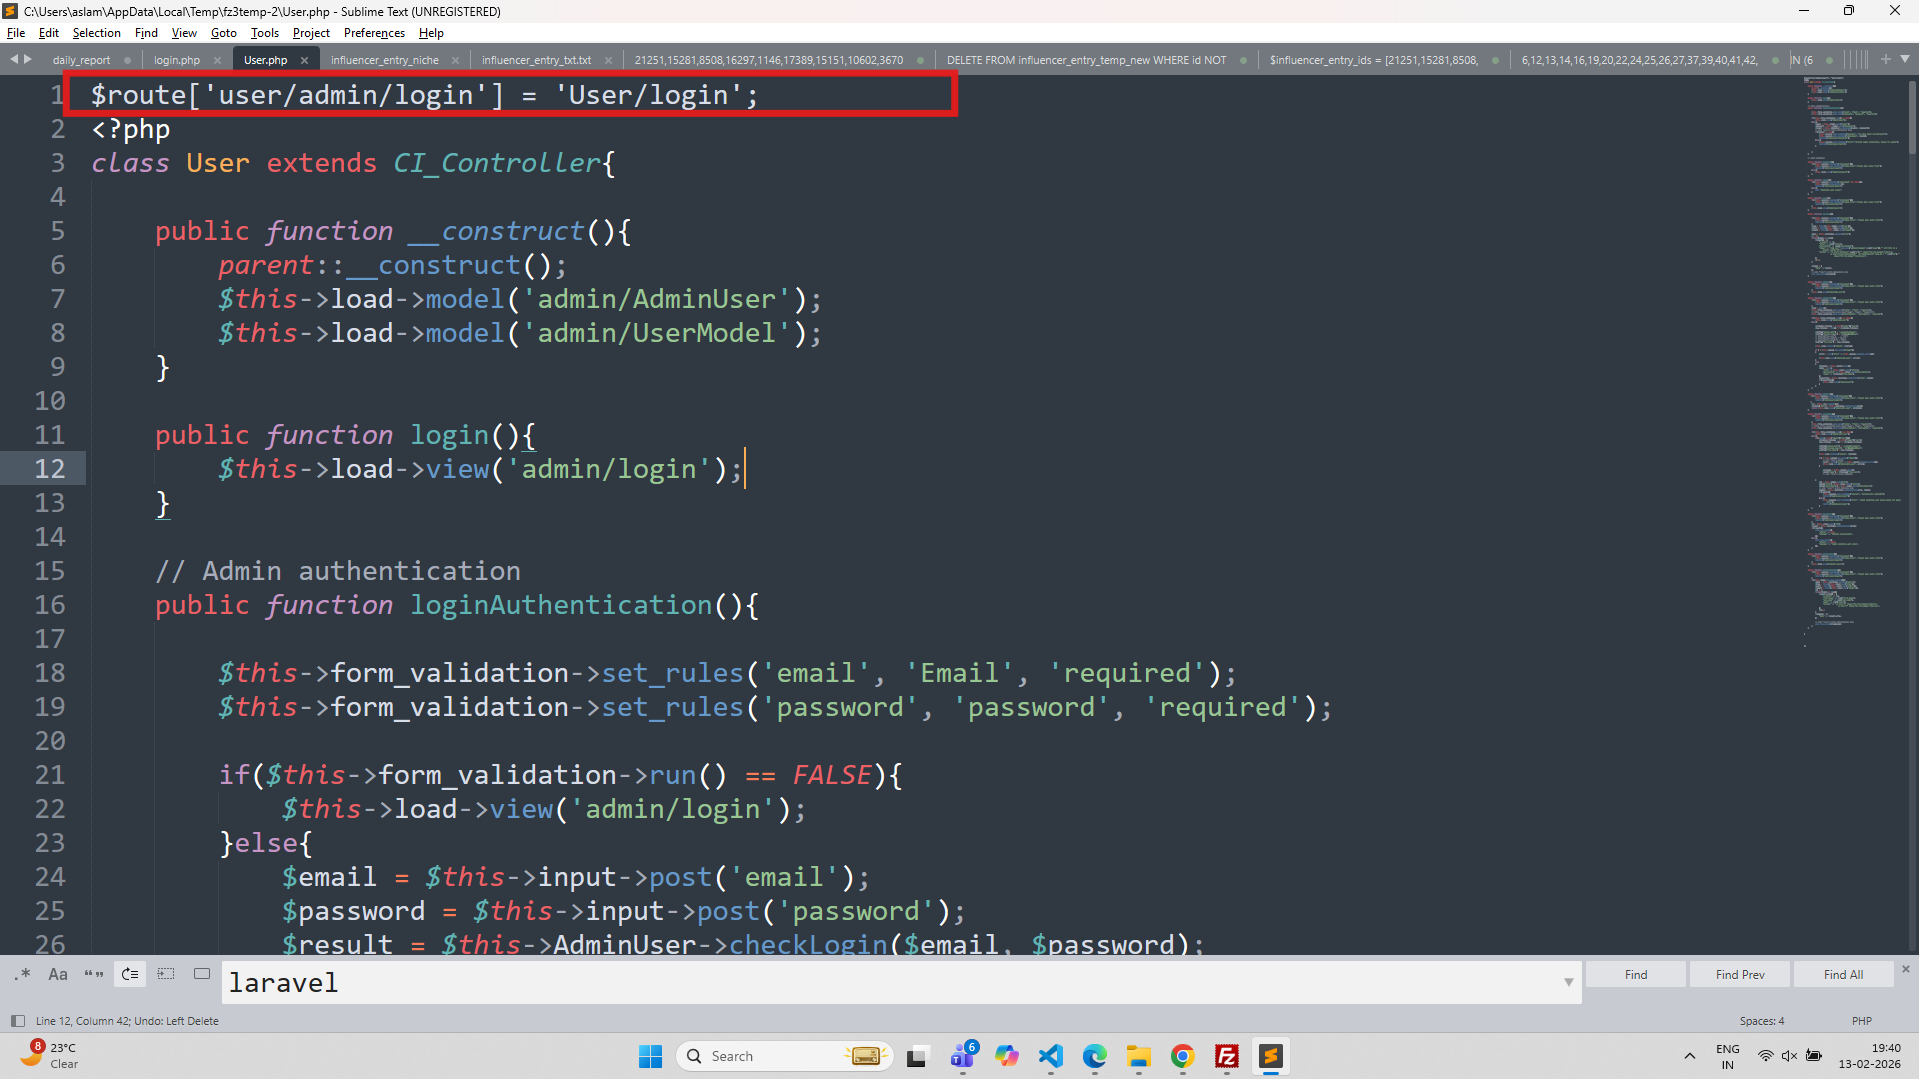
Task: Click the in-selection search icon
Action: 166,974
